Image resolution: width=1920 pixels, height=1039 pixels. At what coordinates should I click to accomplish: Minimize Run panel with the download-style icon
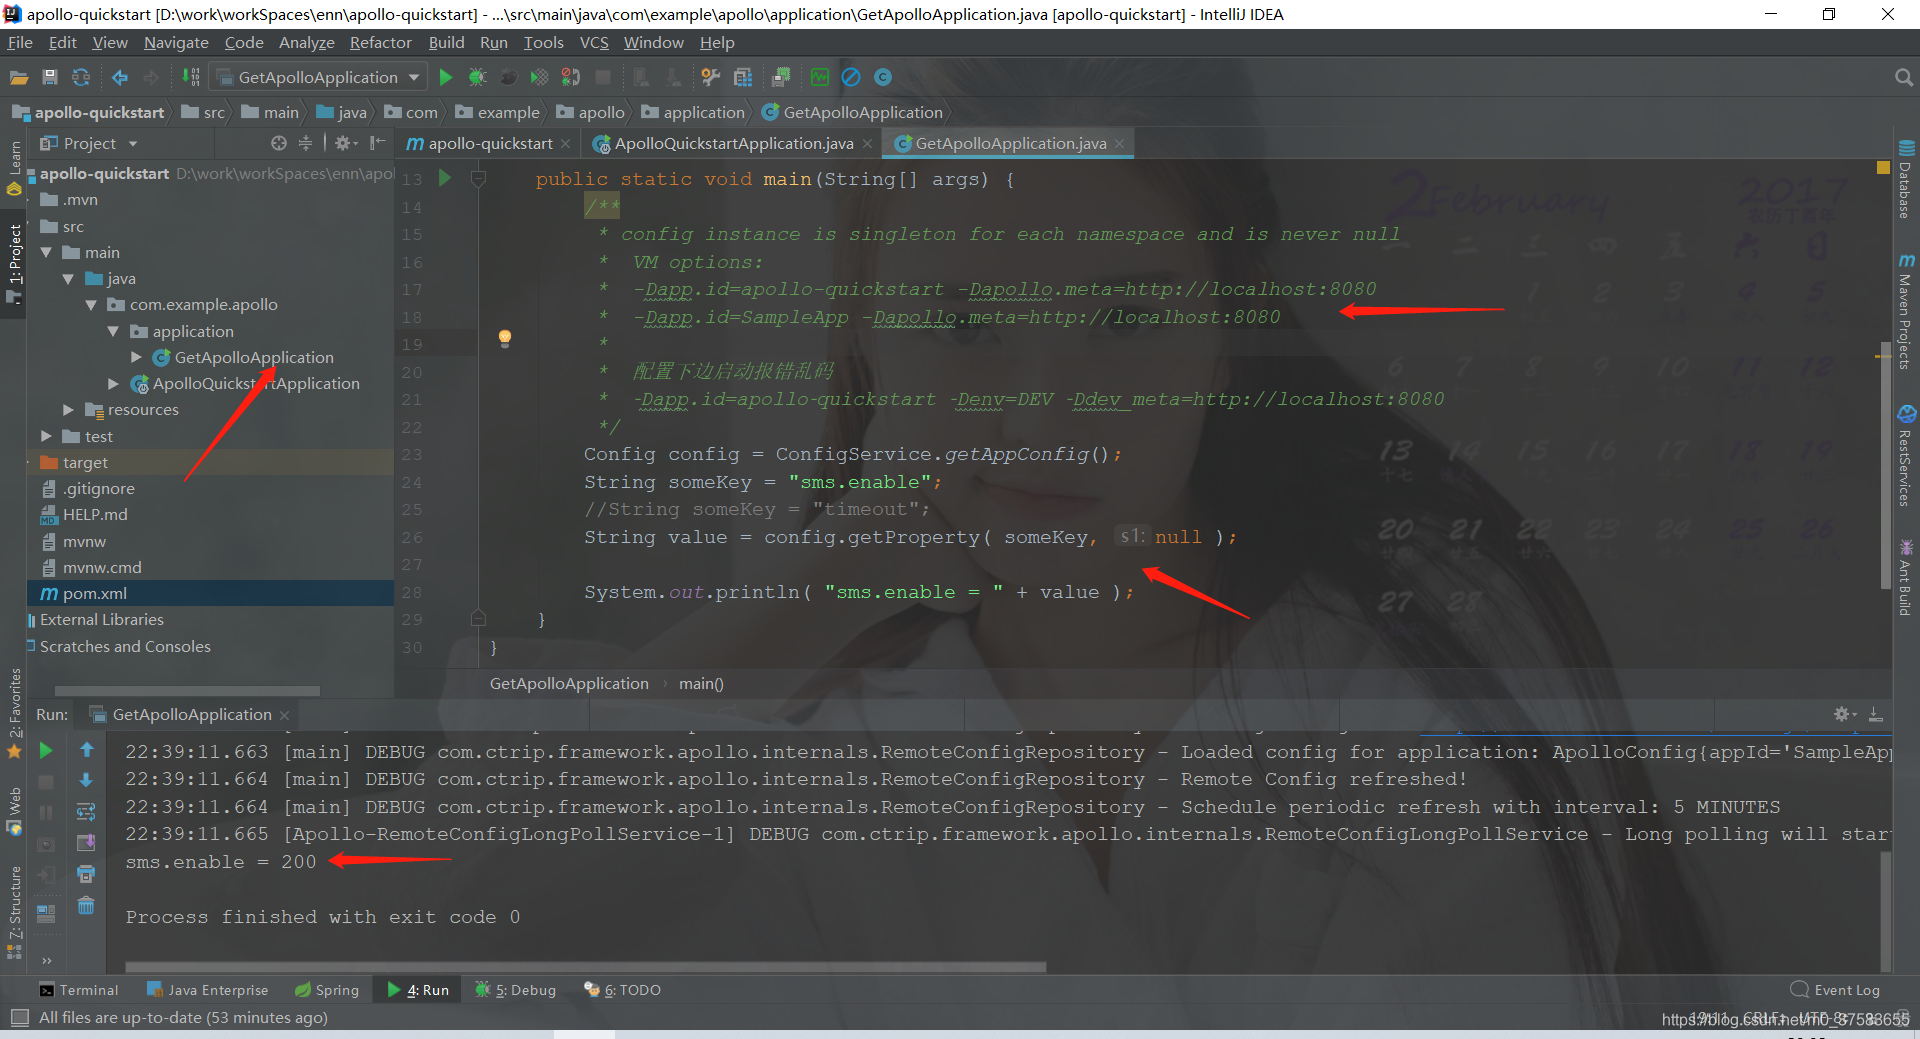(1876, 714)
